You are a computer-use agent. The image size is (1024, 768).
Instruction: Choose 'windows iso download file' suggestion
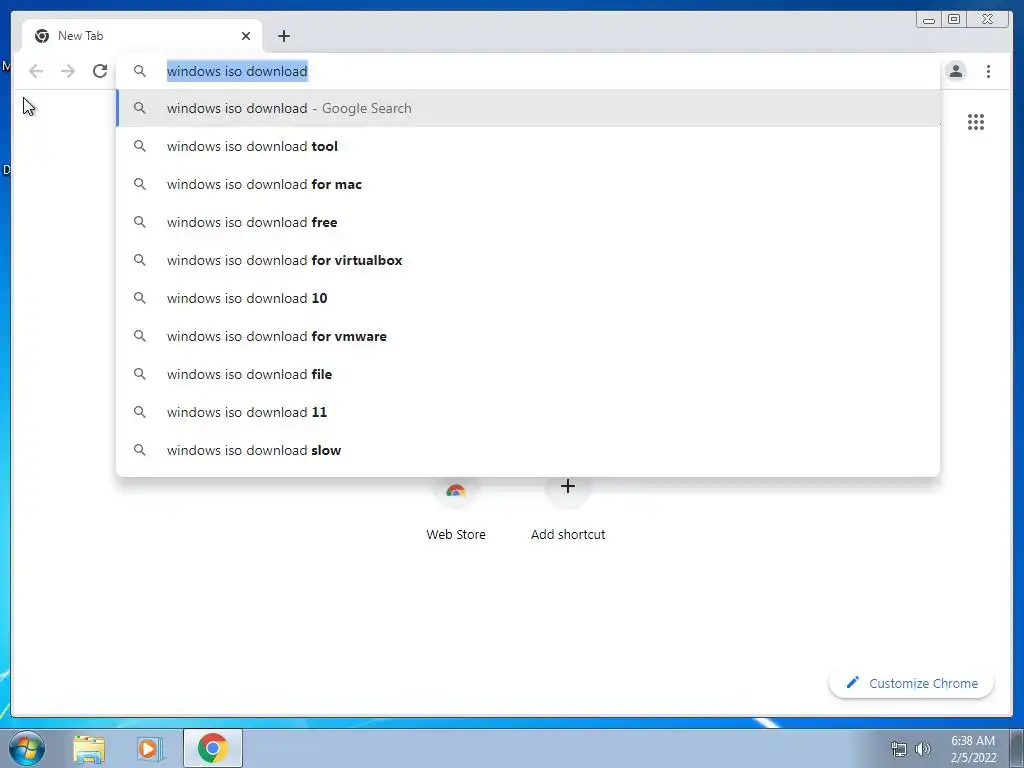[x=528, y=374]
